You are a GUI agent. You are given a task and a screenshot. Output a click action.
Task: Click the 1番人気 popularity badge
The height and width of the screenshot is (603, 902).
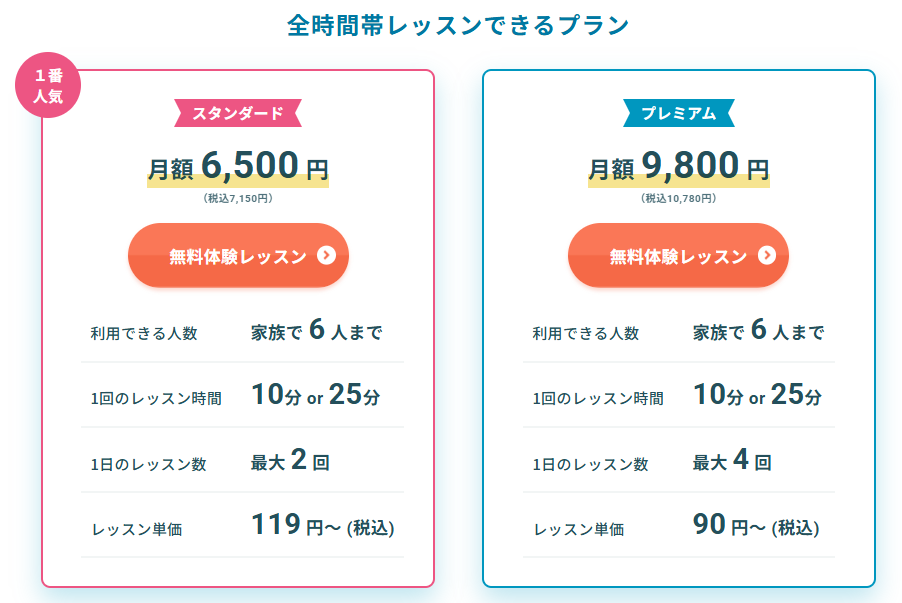pos(47,86)
